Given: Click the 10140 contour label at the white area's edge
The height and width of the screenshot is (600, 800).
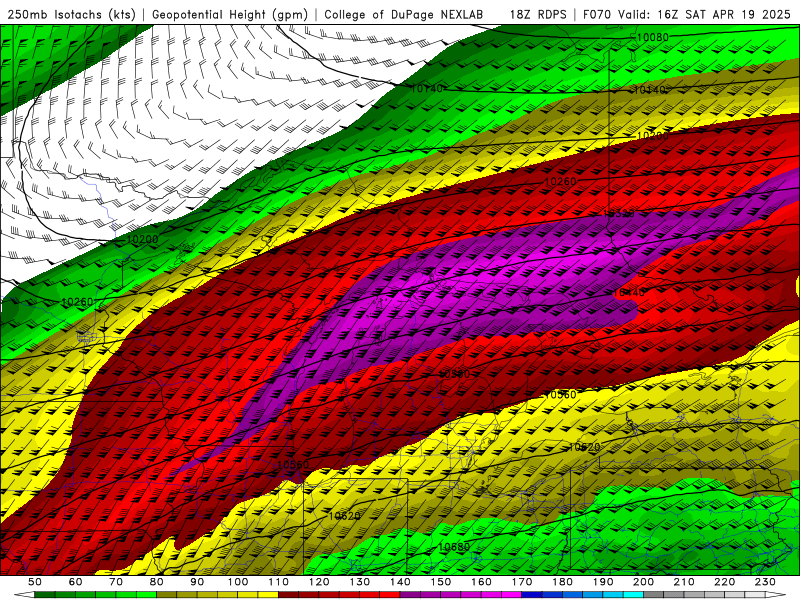Looking at the screenshot, I should tap(427, 89).
